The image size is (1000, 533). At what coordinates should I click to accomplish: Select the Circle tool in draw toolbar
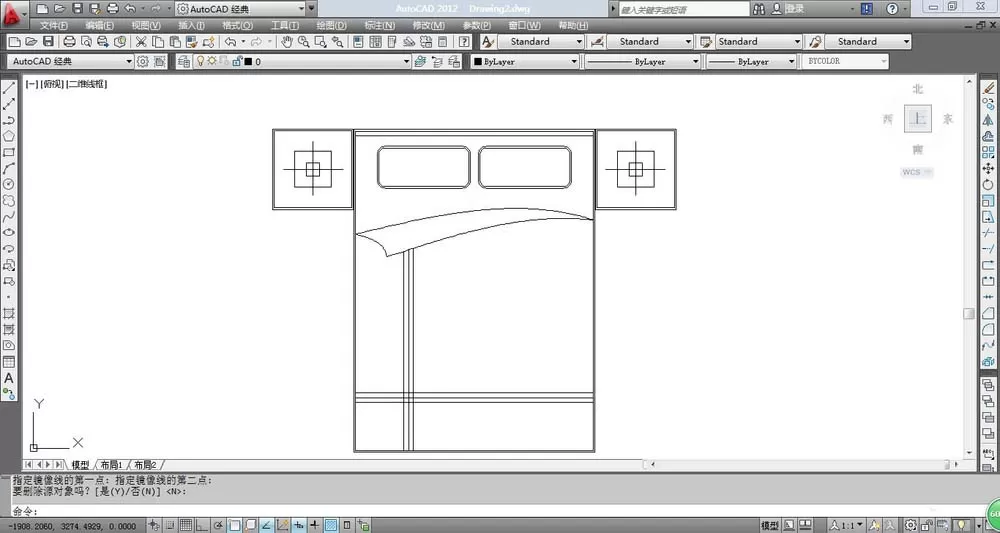click(9, 184)
